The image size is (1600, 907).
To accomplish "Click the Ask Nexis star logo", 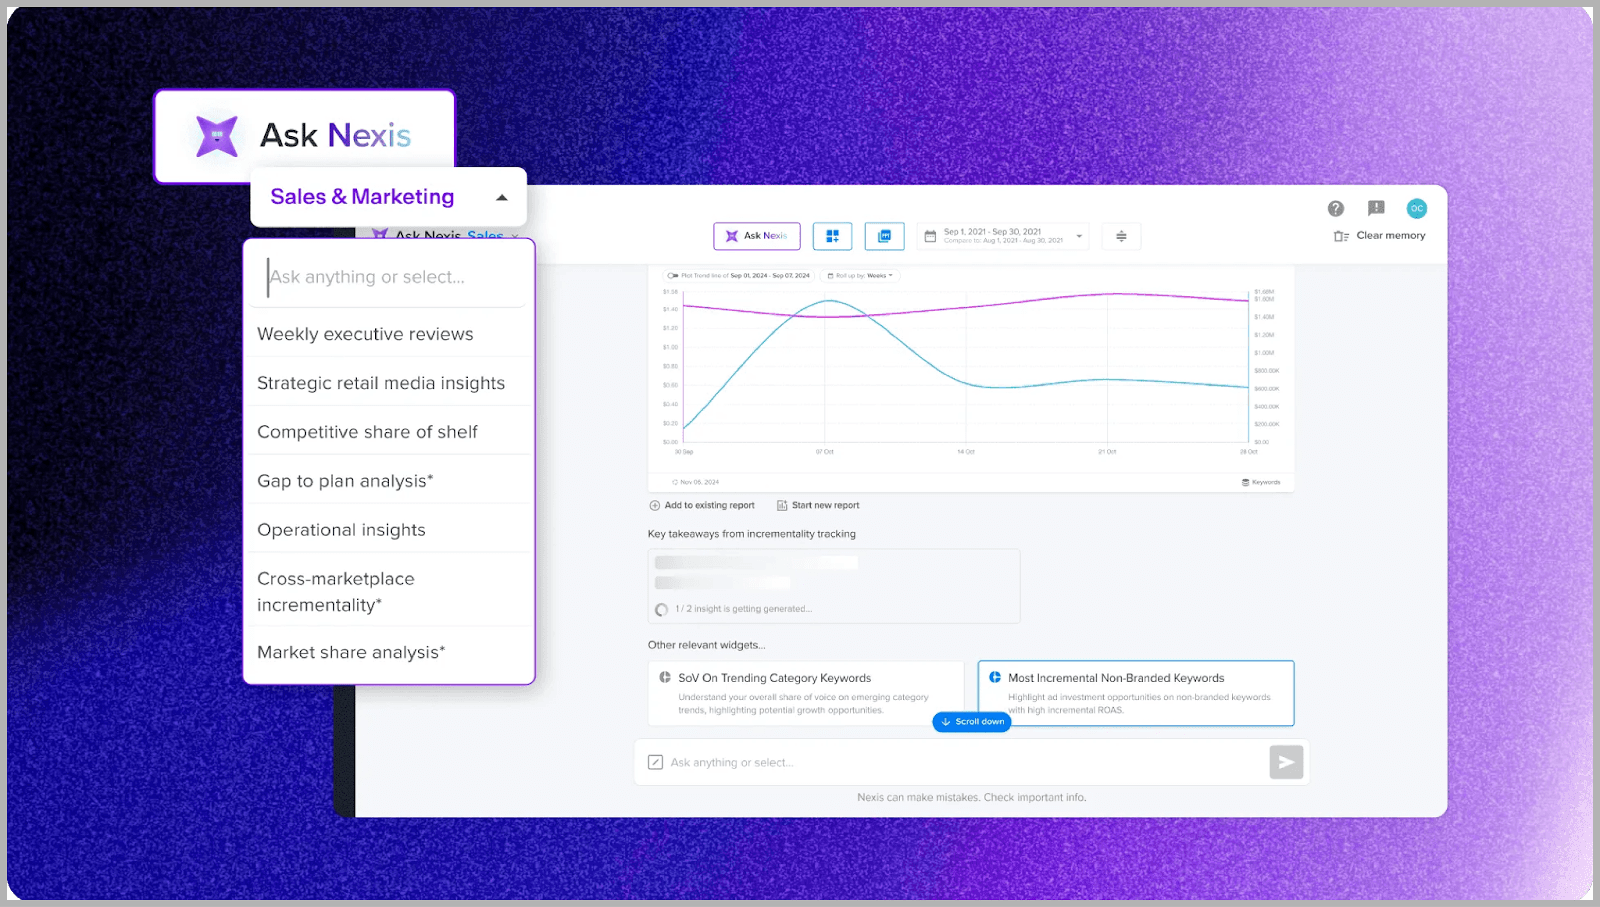I will point(217,136).
